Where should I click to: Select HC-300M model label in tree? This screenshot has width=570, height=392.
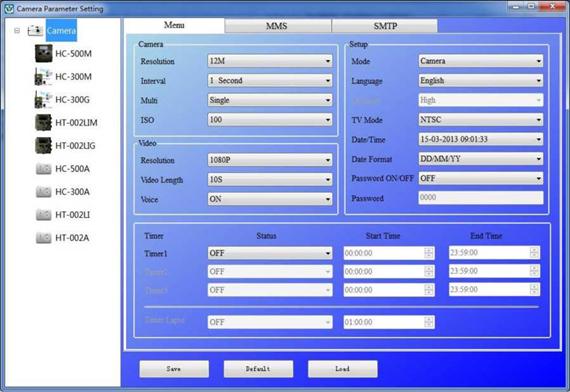73,77
